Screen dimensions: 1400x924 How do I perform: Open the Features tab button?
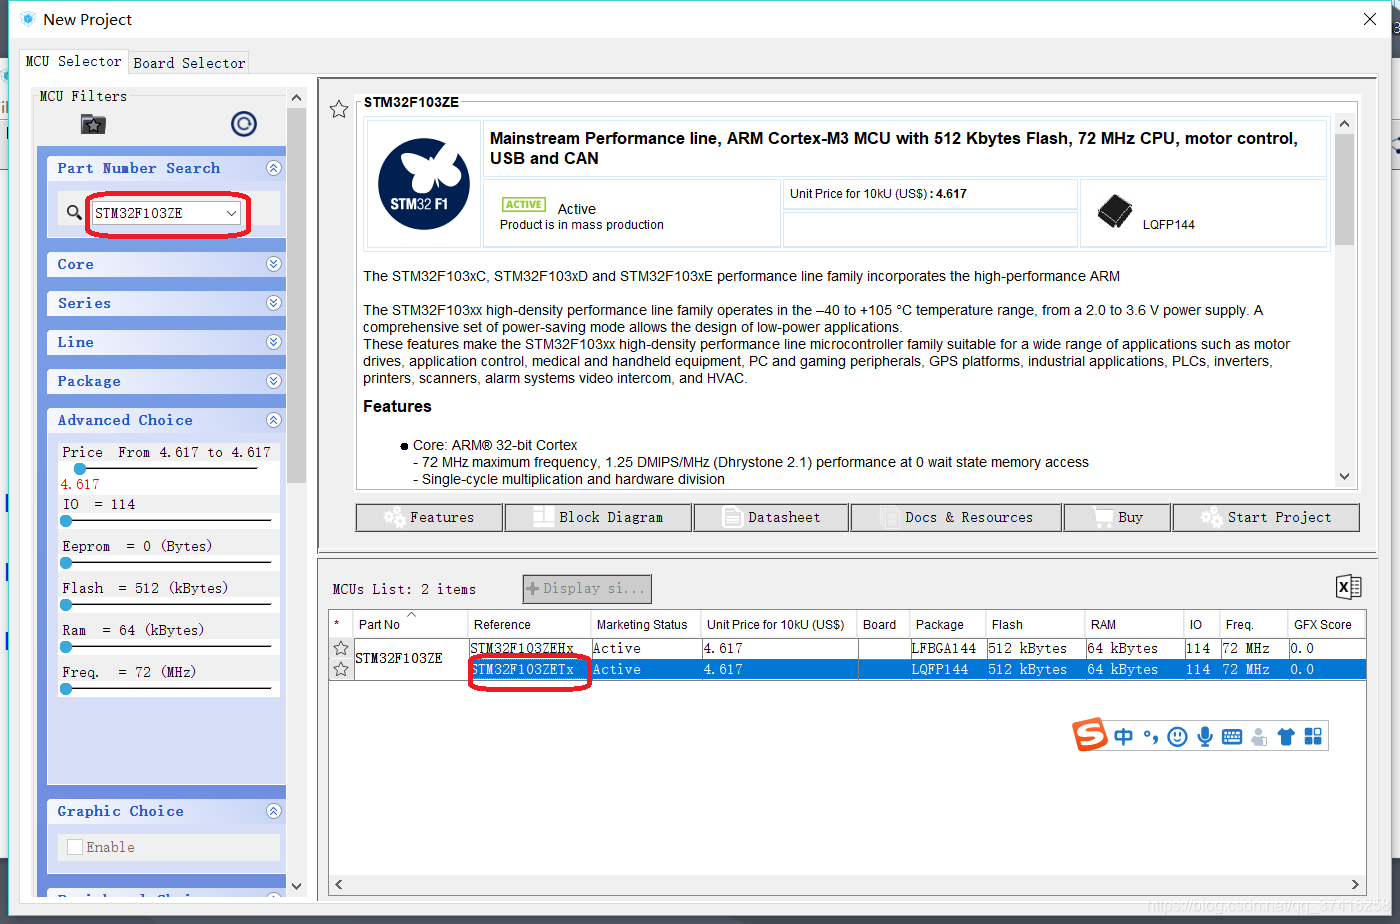[429, 517]
